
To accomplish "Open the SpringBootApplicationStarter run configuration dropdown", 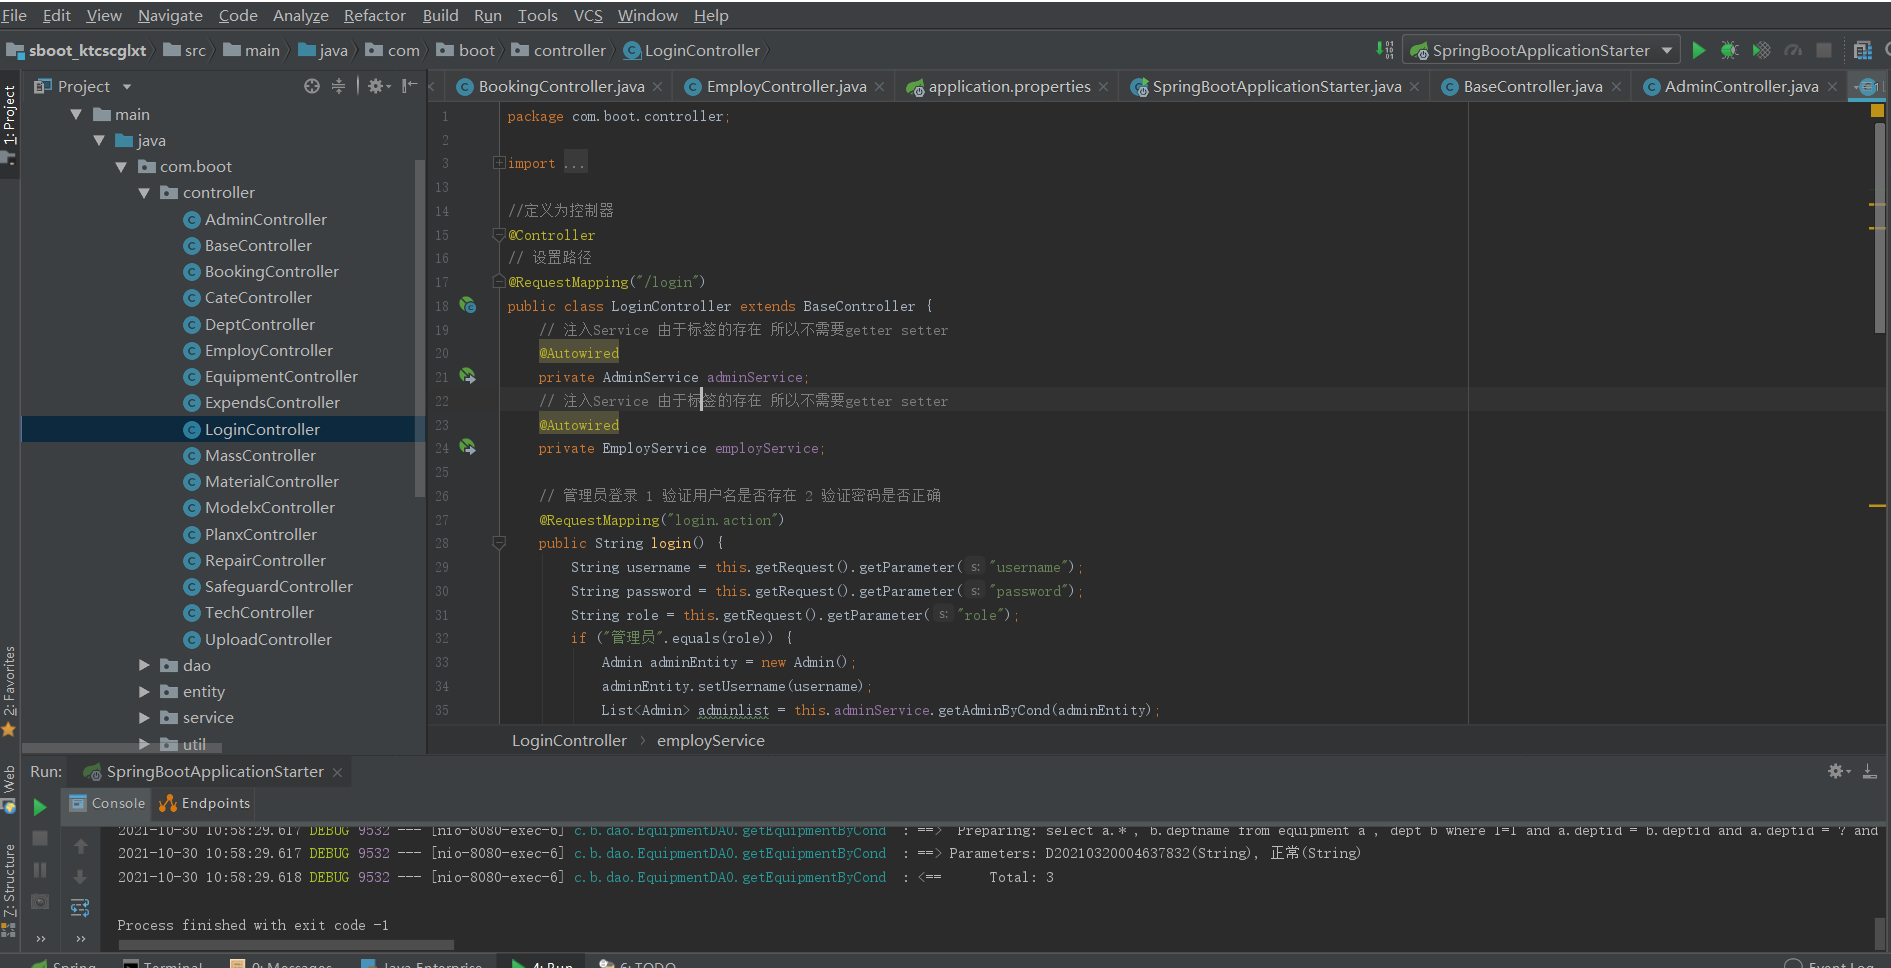I will point(1541,50).
